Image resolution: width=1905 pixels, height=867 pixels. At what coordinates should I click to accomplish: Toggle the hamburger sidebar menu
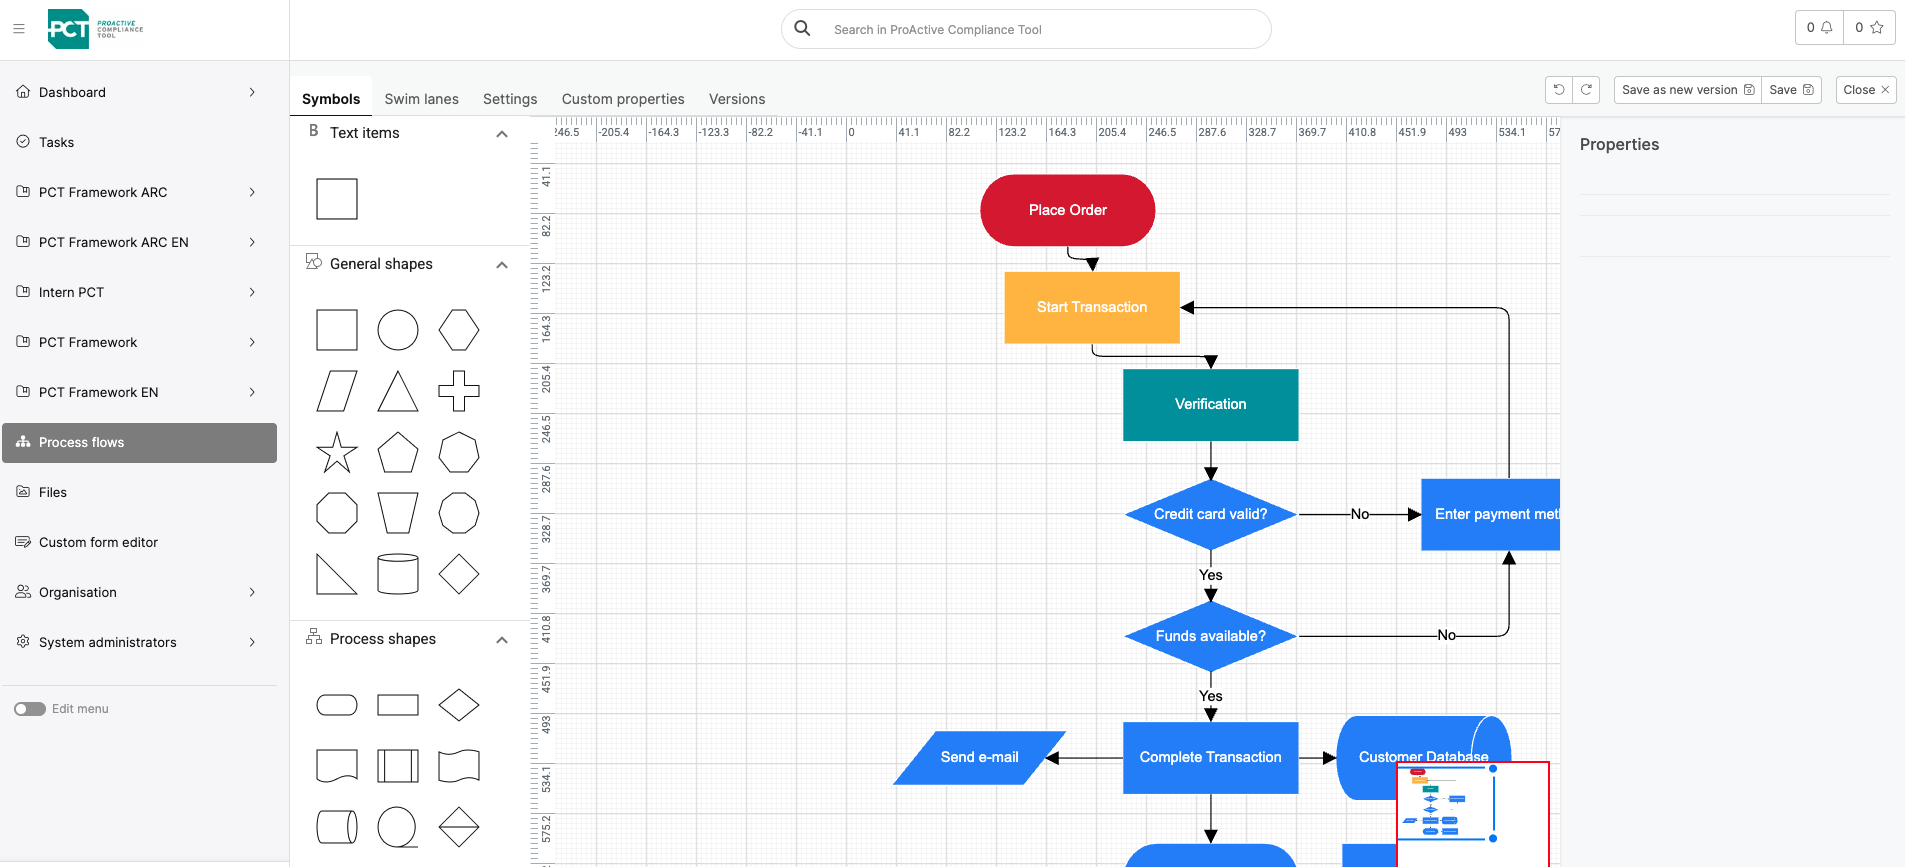click(x=19, y=29)
